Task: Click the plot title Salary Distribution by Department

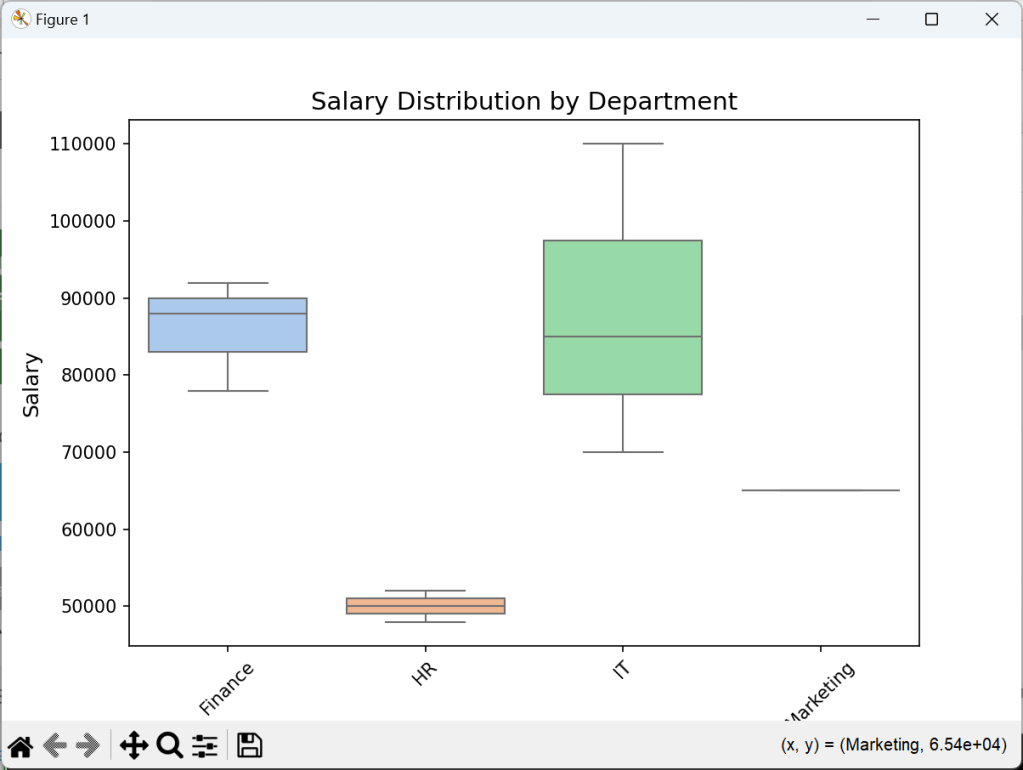Action: click(x=523, y=101)
